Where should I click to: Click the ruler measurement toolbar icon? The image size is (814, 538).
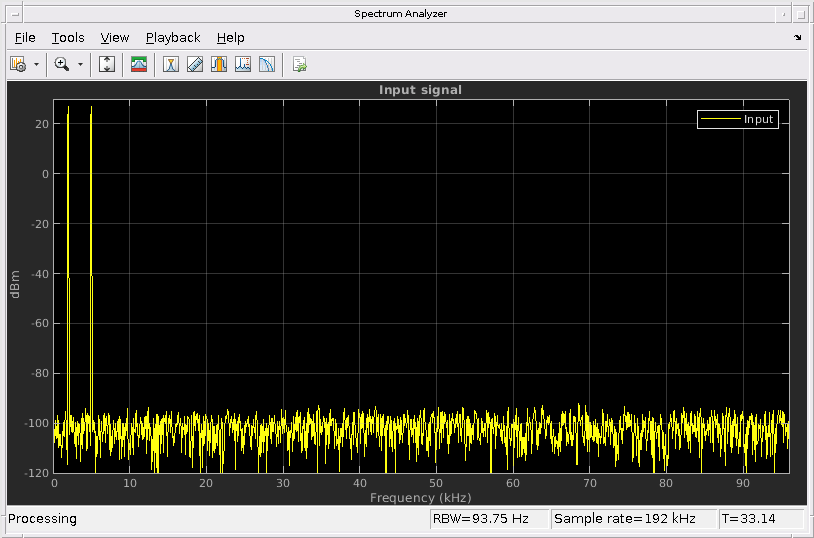coord(195,64)
